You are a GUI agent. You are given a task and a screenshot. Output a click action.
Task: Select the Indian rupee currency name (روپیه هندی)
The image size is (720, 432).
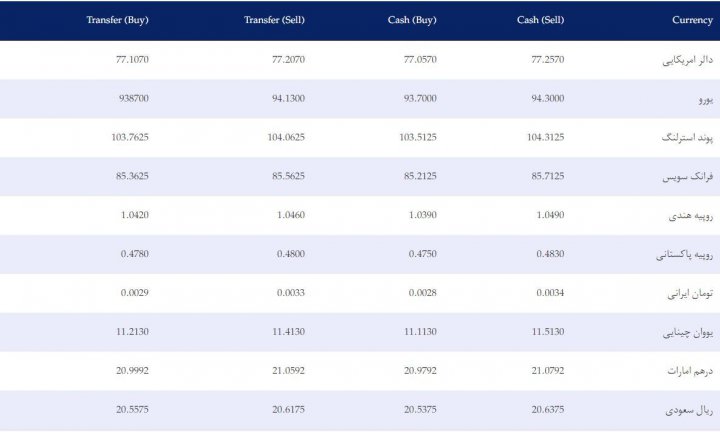[x=691, y=216]
